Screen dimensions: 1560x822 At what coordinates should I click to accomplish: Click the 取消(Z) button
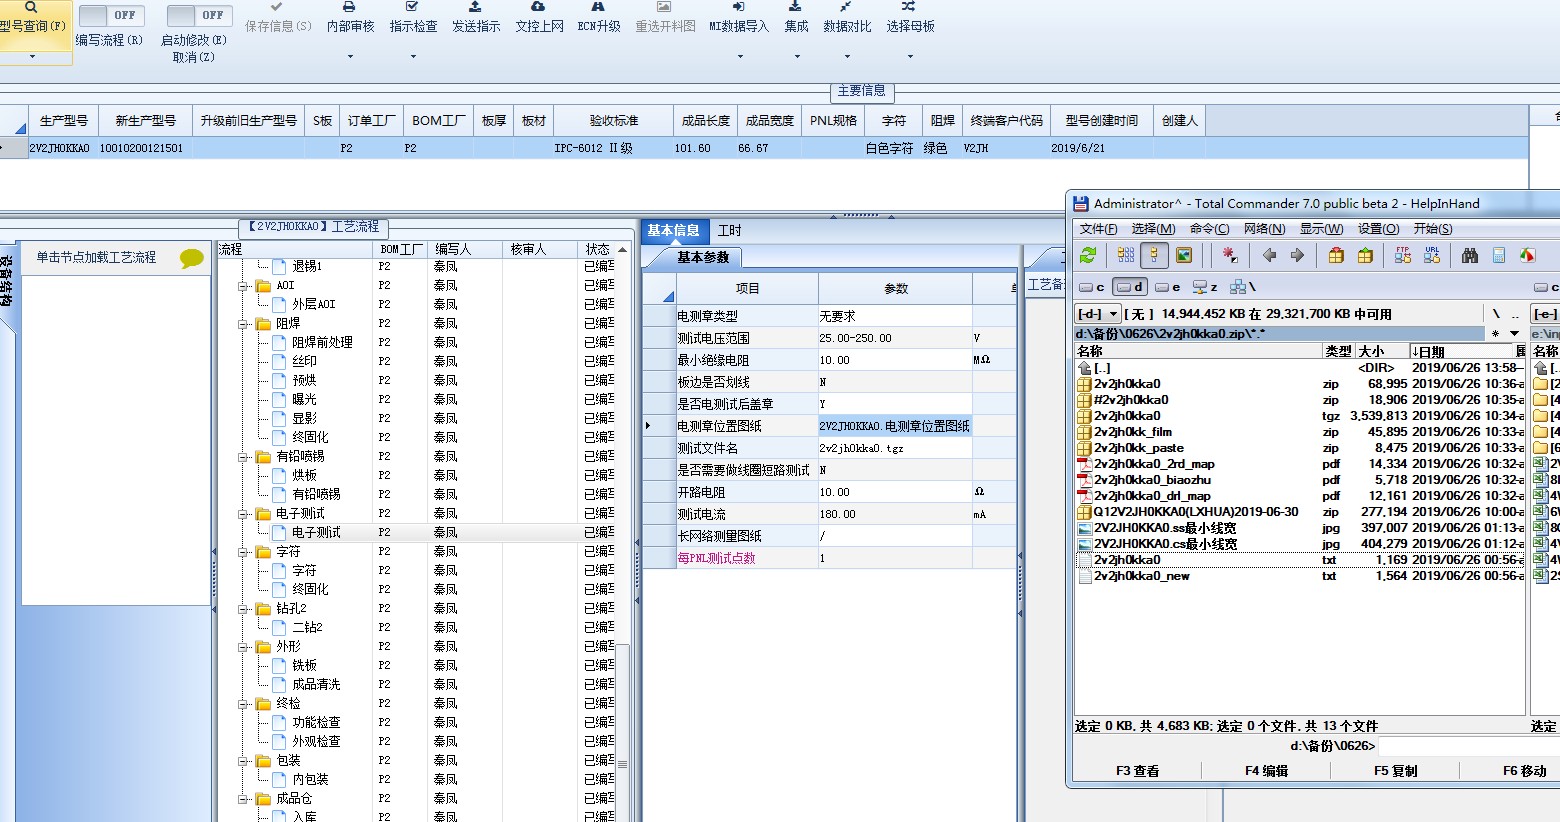pos(193,57)
